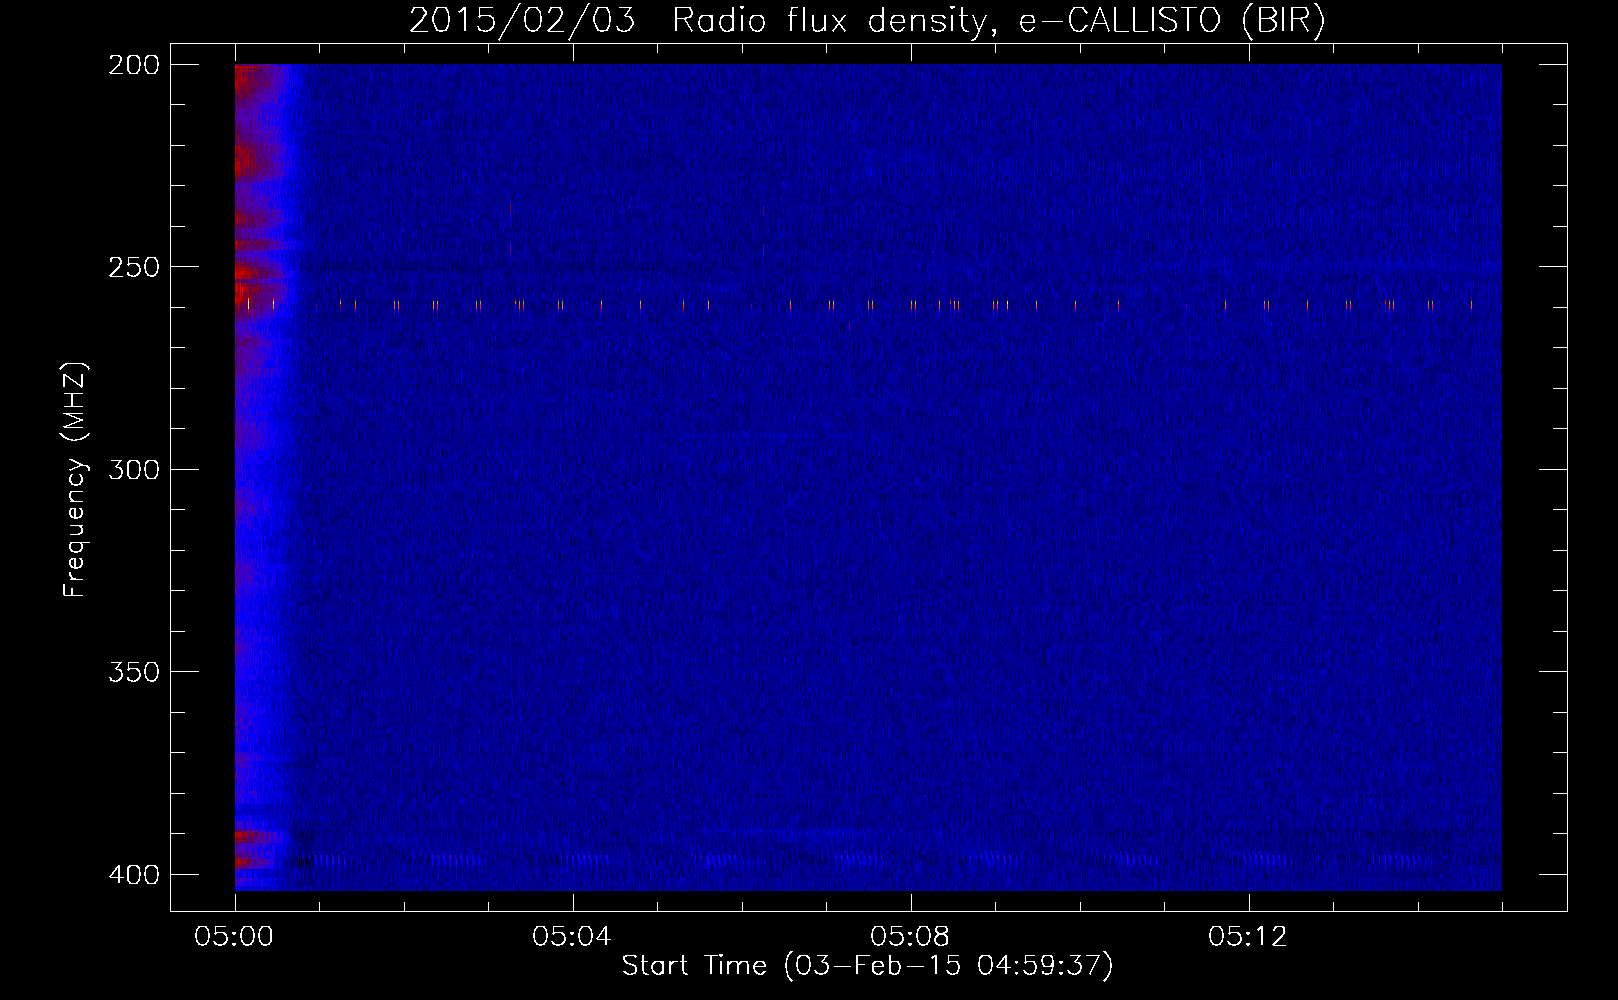This screenshot has height=1000, width=1618.
Task: Click the 400 frequency tick label
Action: pos(134,875)
